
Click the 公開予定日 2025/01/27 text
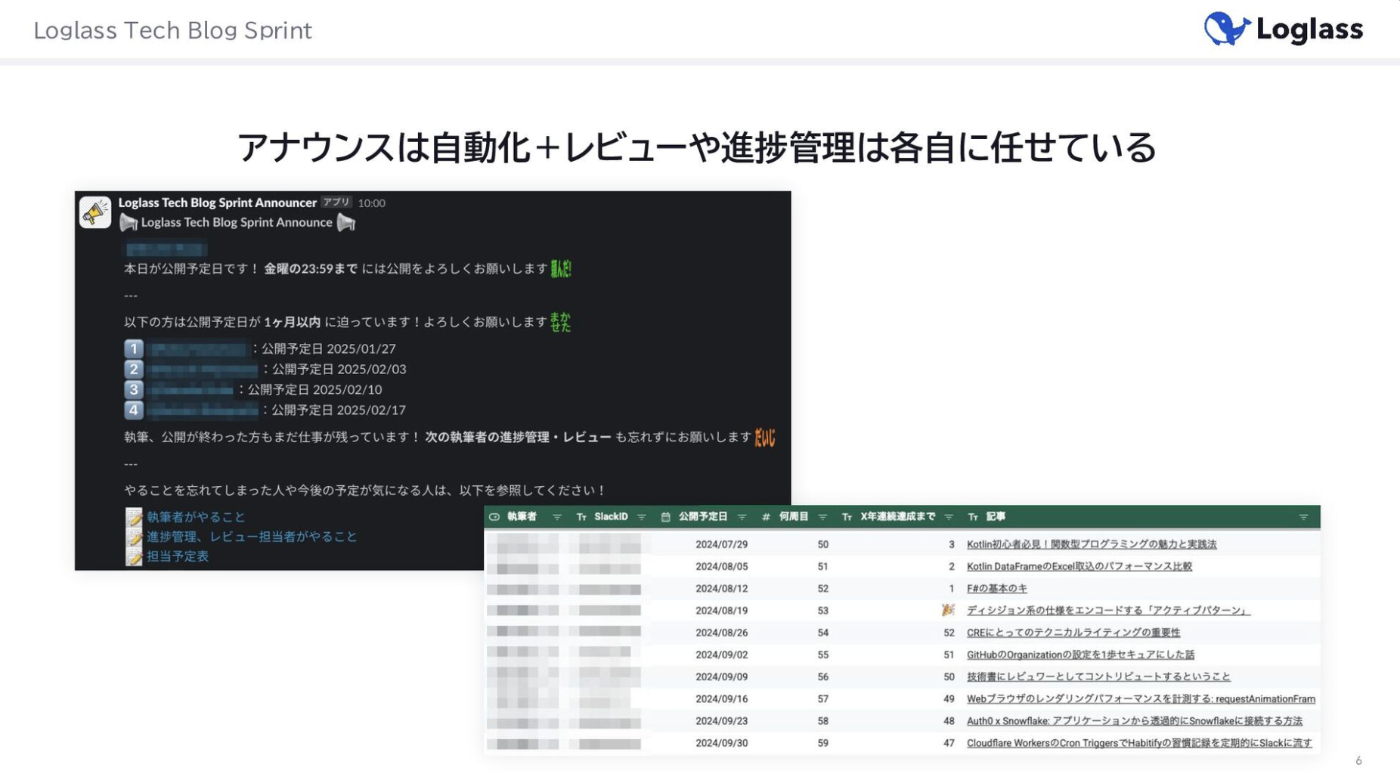point(329,349)
